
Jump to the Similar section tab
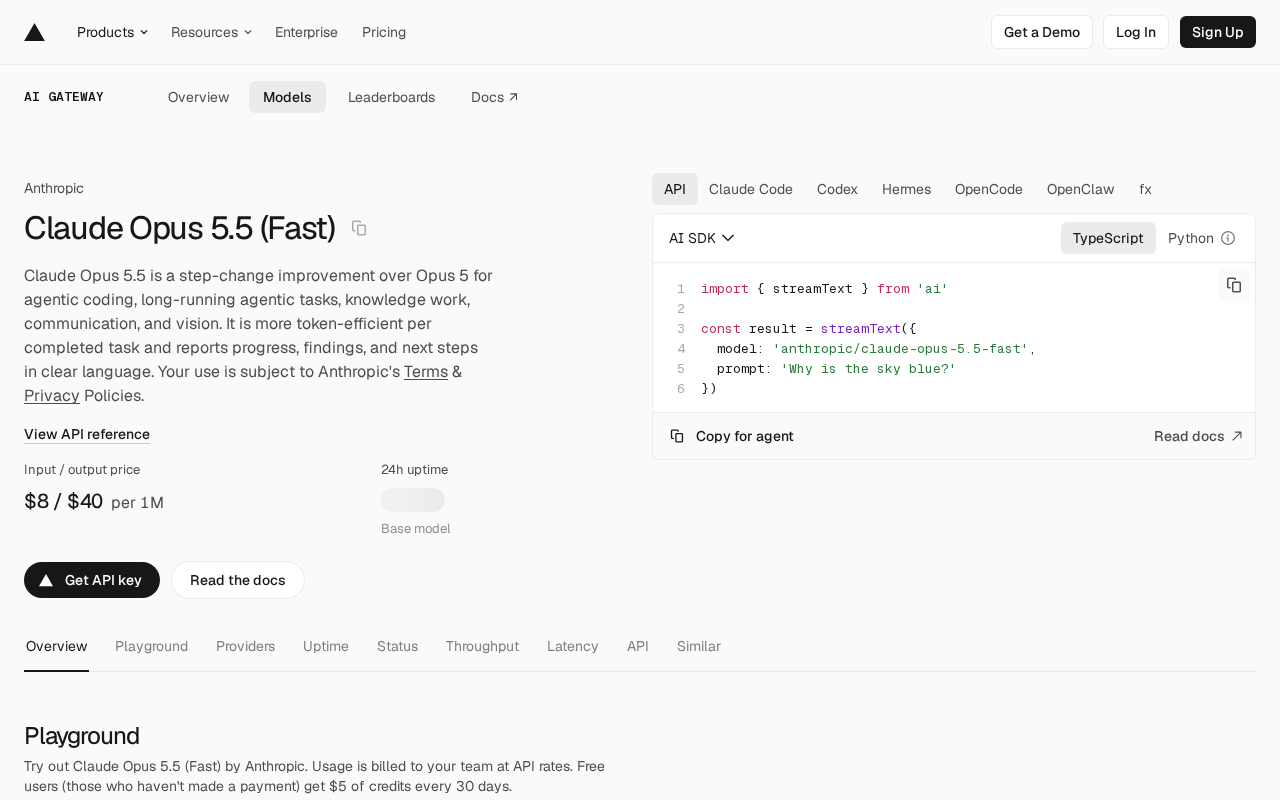point(699,646)
